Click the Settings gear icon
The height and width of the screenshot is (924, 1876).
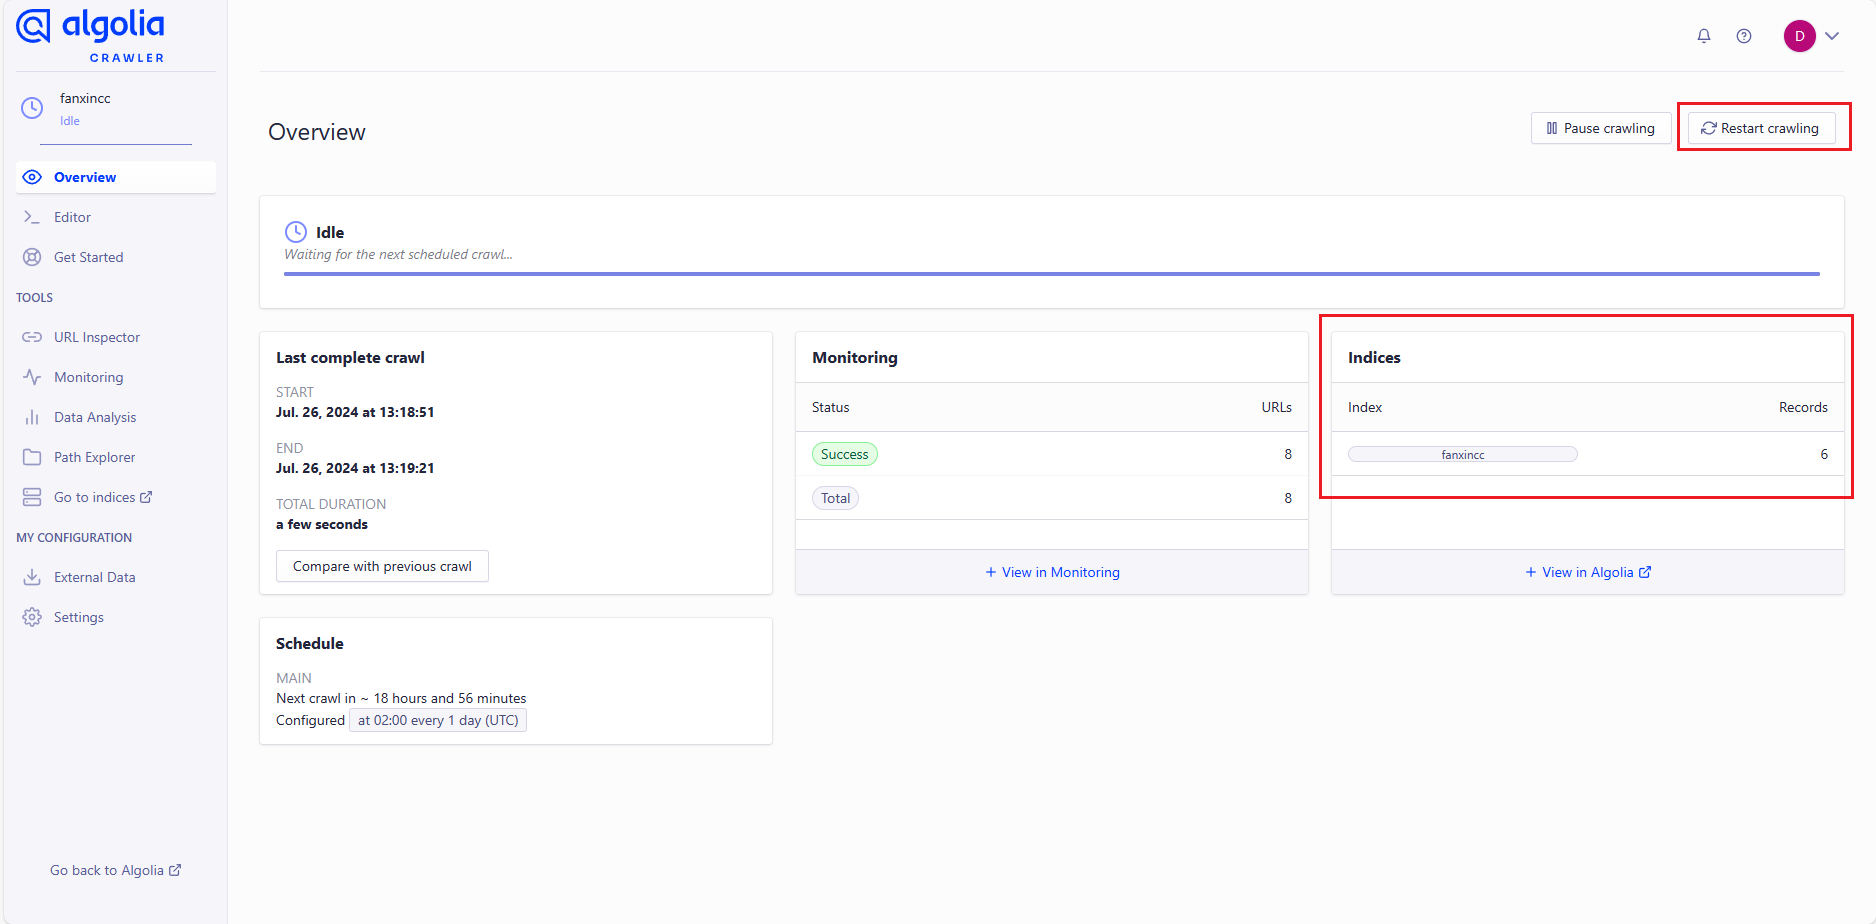pos(32,617)
